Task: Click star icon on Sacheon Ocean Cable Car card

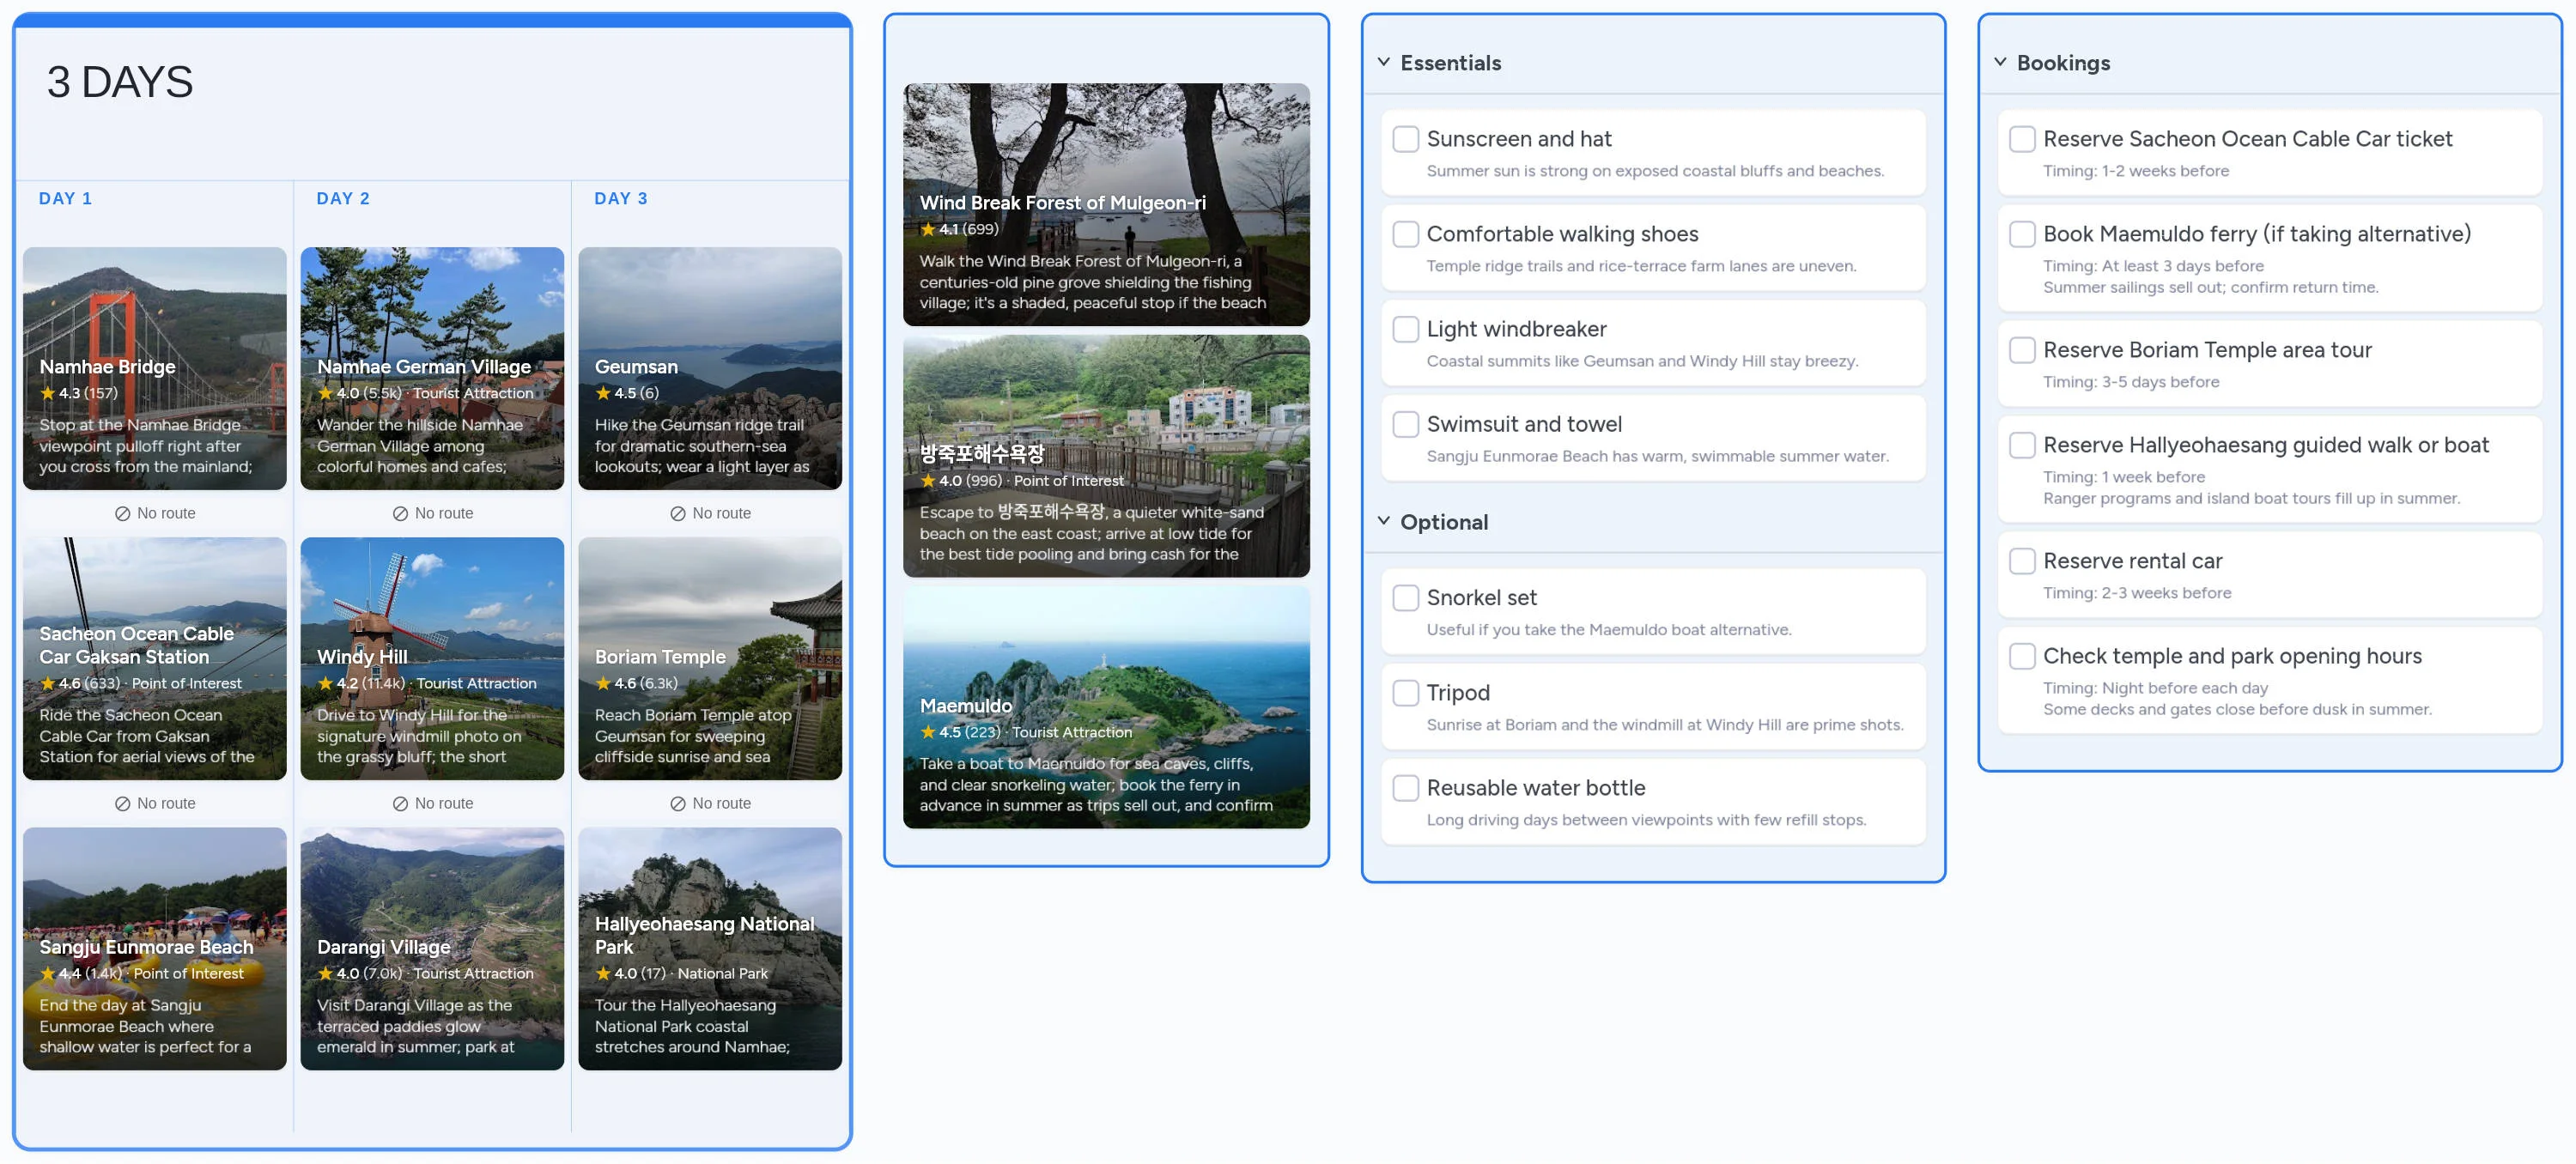Action: tap(47, 683)
